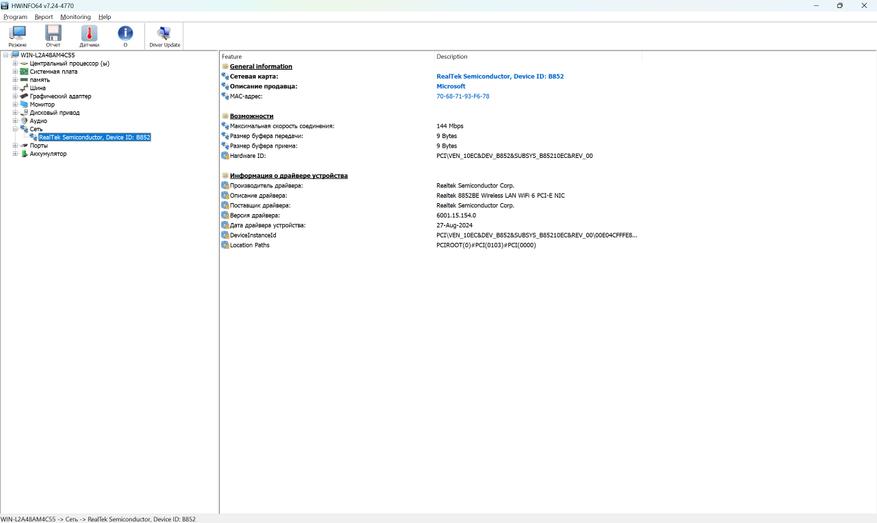The image size is (877, 523).
Task: Click the folder icon beside Возможности heading
Action: pos(225,116)
